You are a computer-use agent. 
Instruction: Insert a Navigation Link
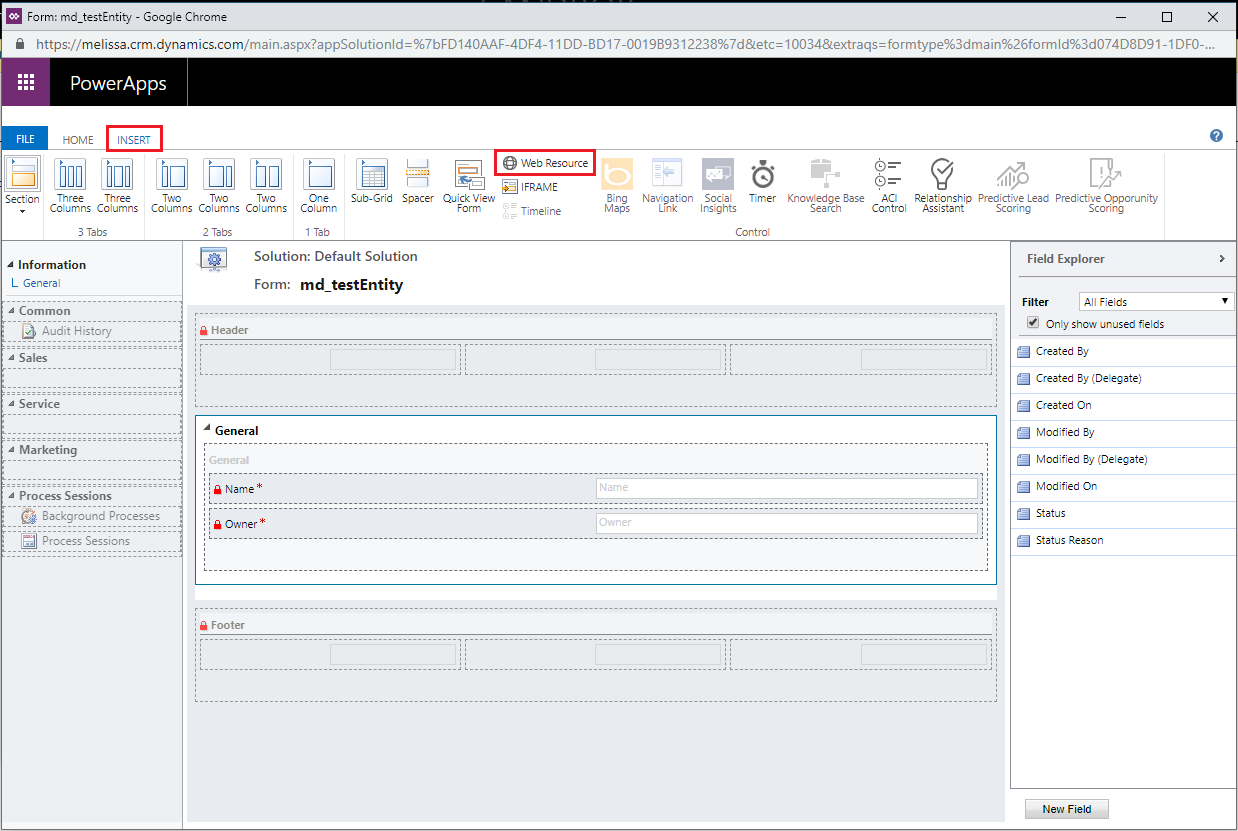pos(668,186)
